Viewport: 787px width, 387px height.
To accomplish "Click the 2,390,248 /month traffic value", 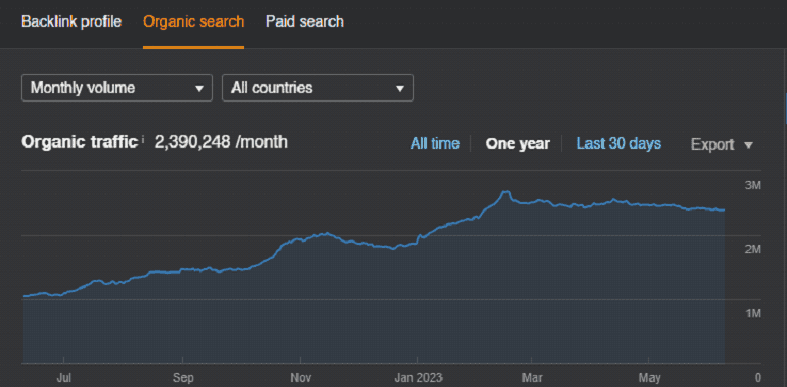I will coord(221,142).
